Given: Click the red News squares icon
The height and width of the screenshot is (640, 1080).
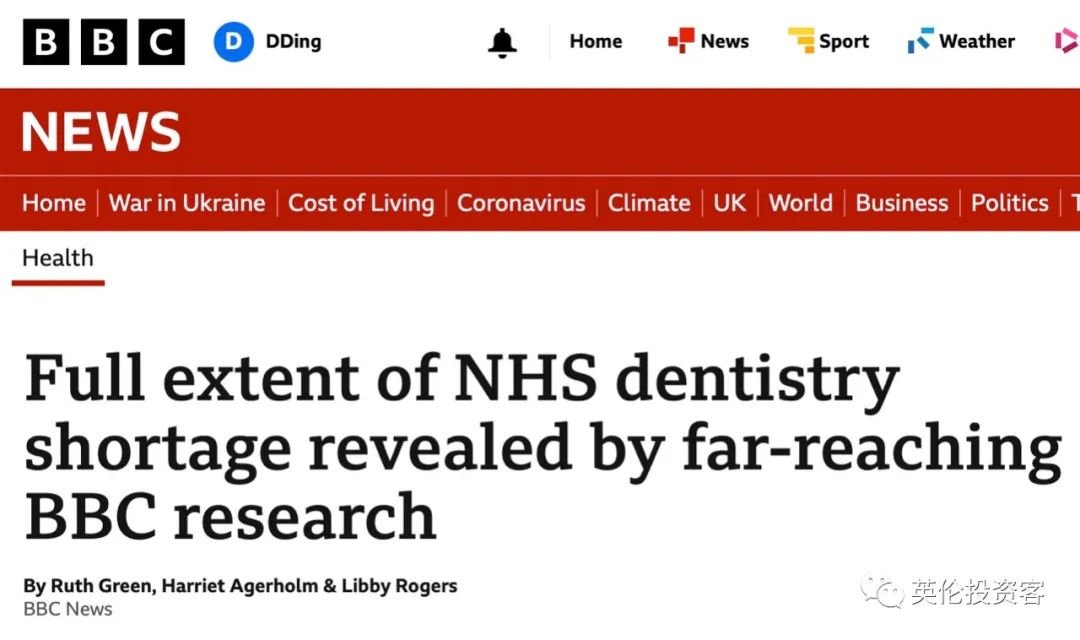Looking at the screenshot, I should 681,41.
